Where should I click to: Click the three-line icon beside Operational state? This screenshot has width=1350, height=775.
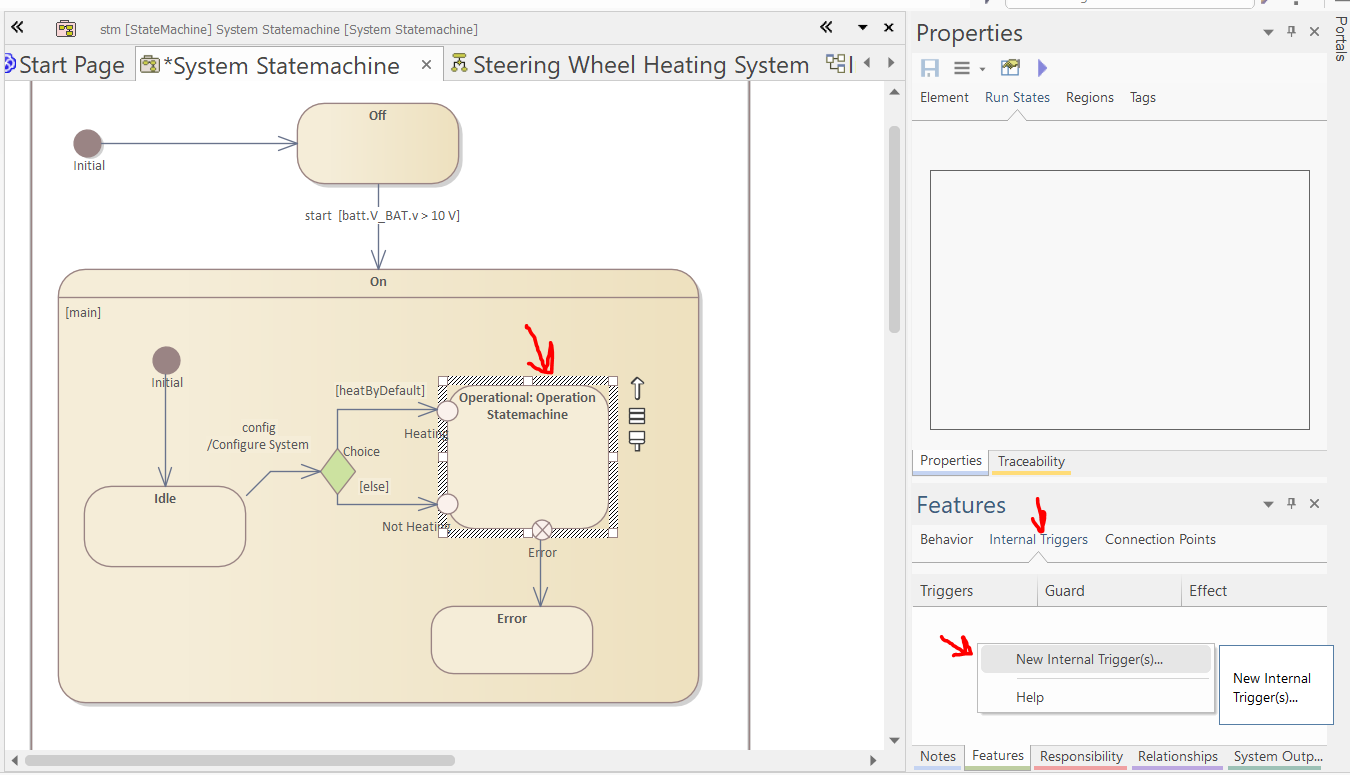[x=637, y=416]
